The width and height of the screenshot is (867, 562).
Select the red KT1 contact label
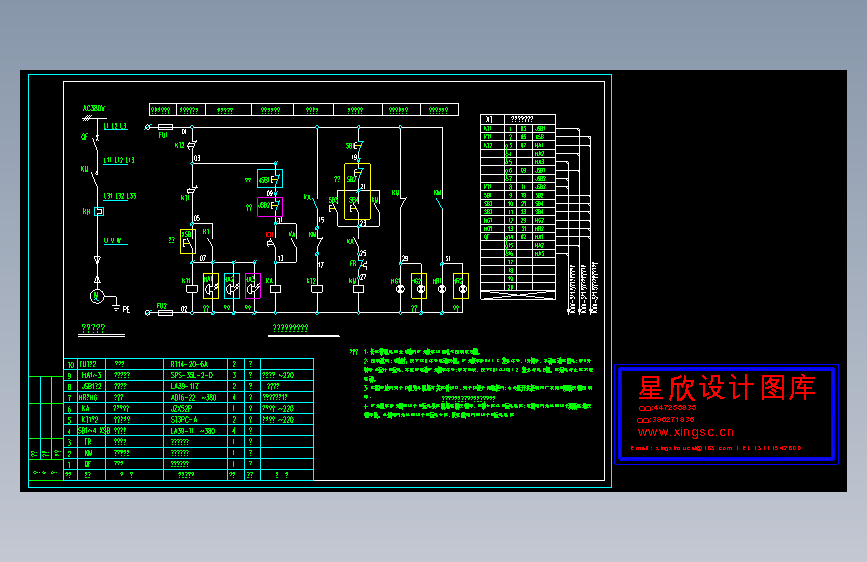point(270,235)
